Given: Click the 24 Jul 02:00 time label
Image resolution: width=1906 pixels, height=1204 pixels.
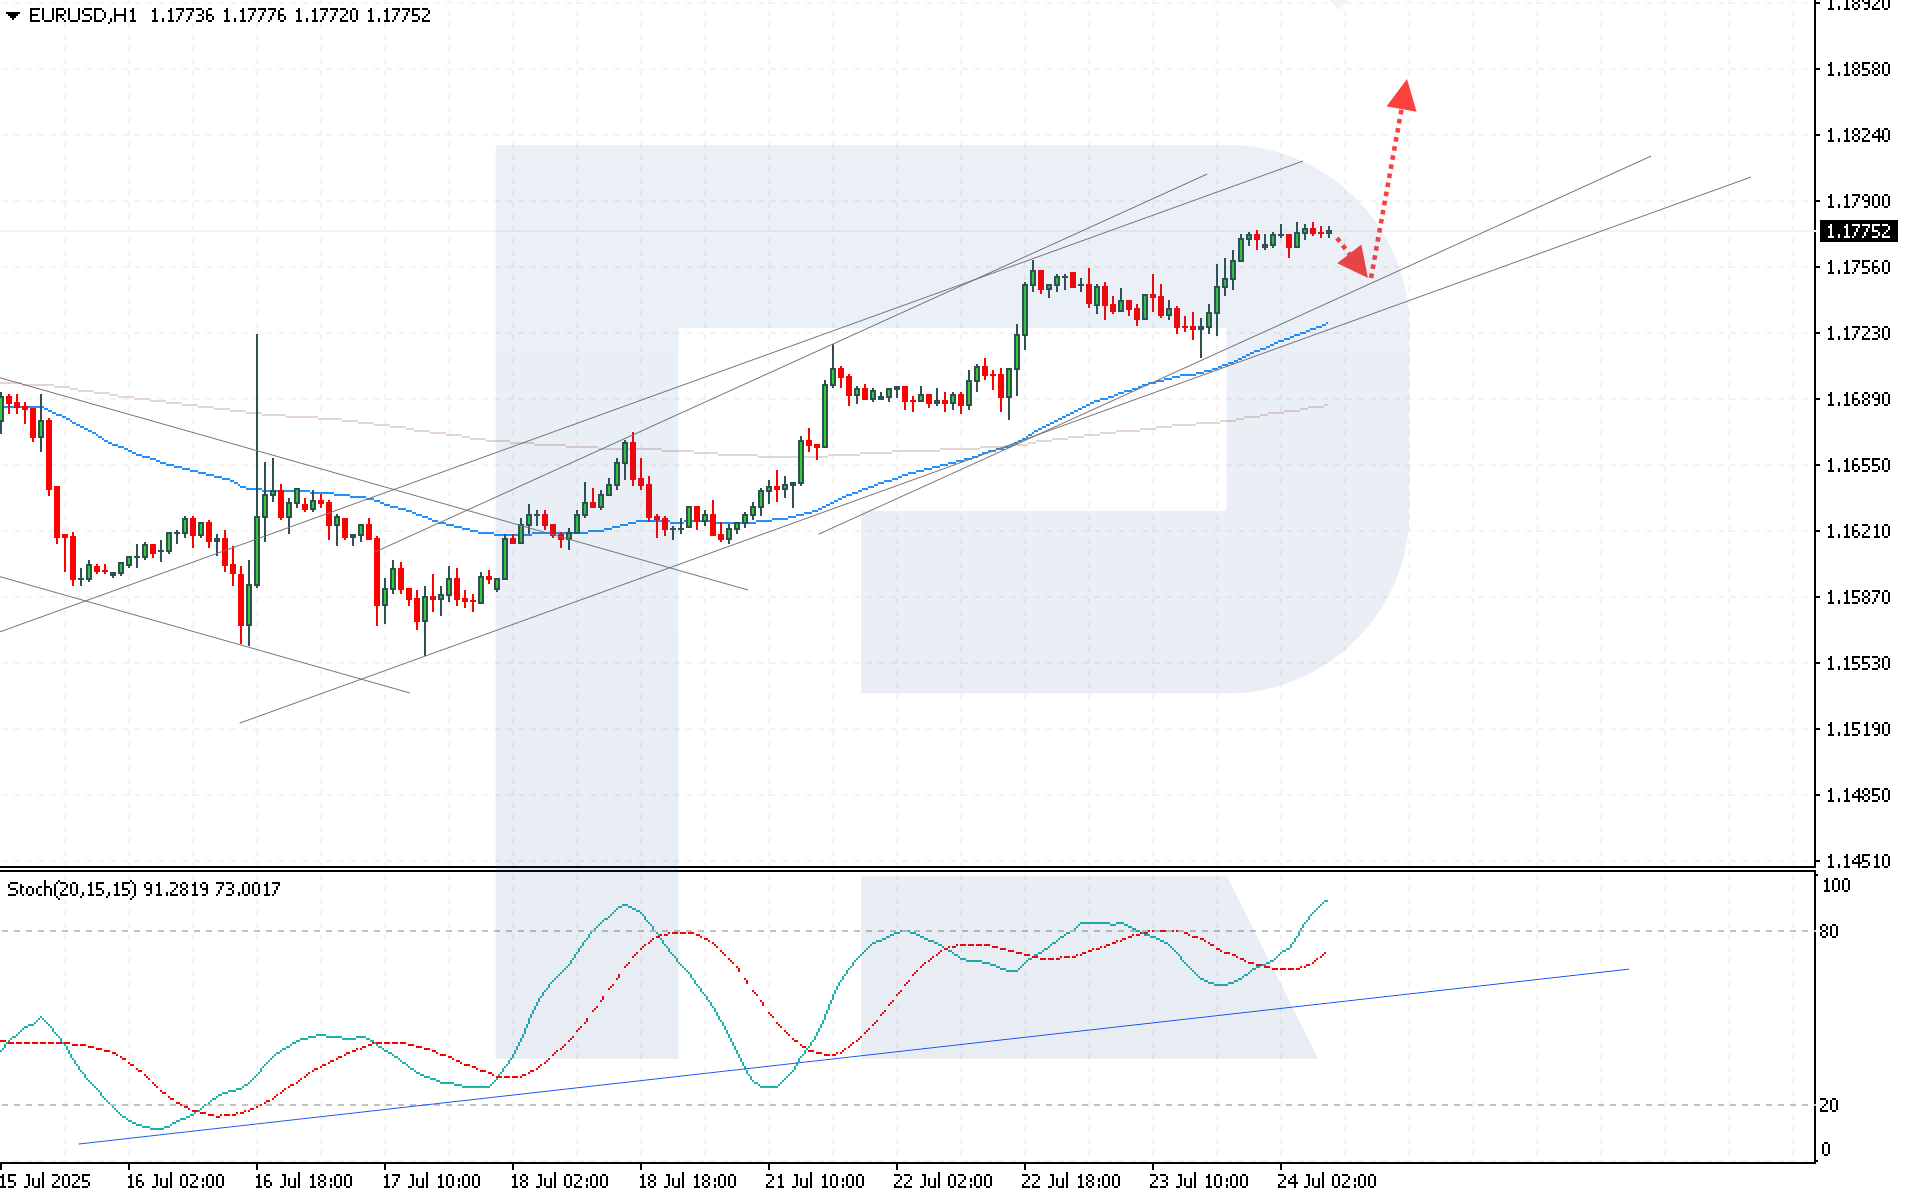Looking at the screenshot, I should (1327, 1181).
